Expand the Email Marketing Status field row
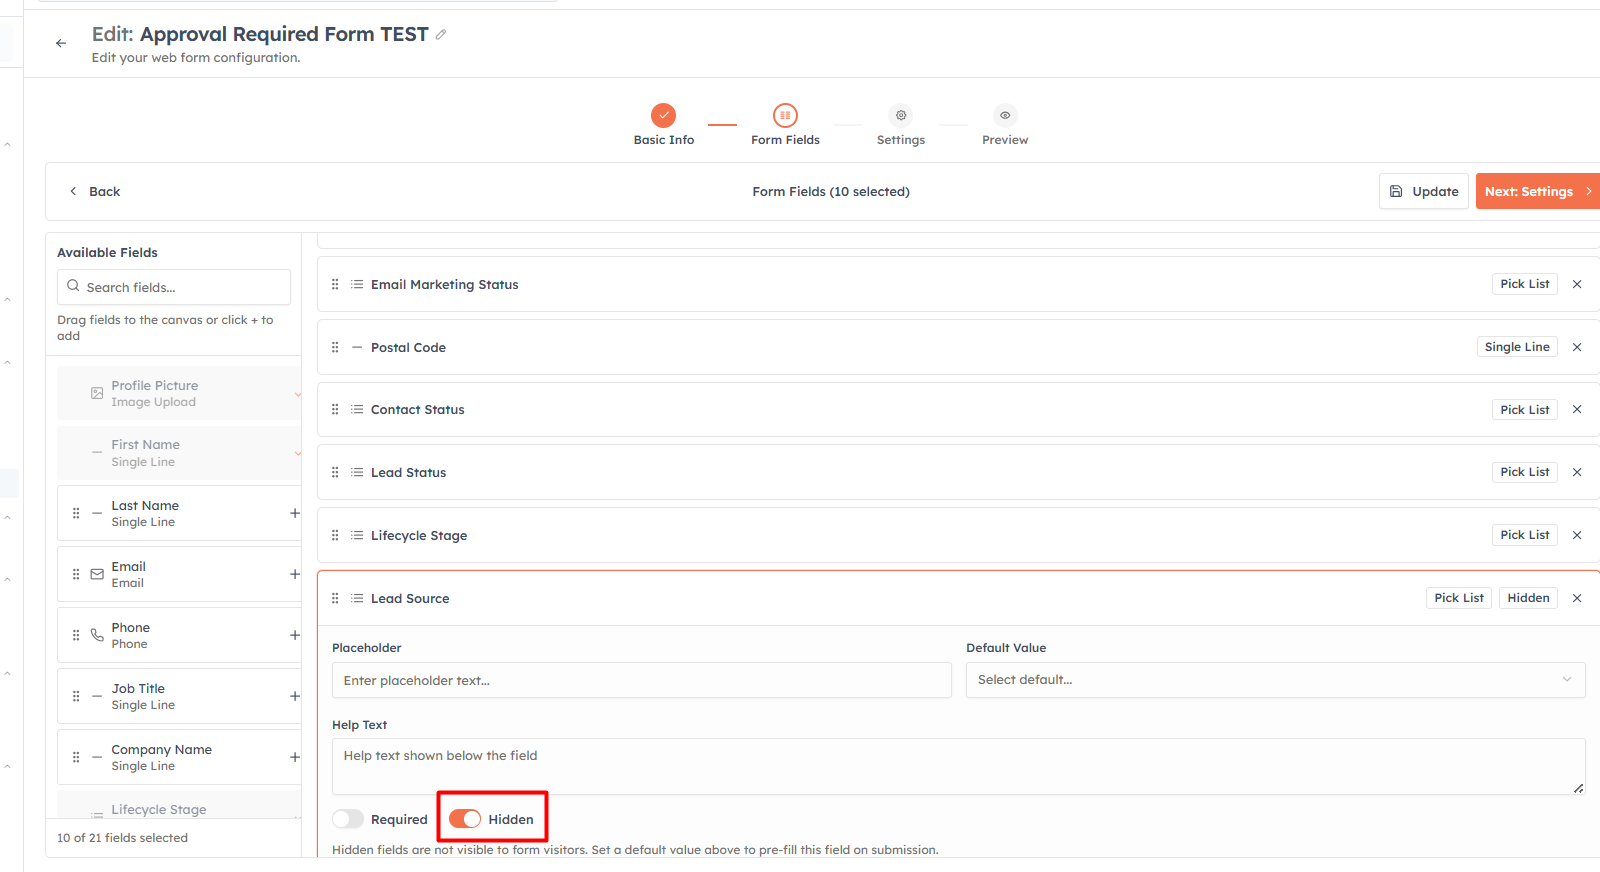Viewport: 1600px width, 872px height. pyautogui.click(x=958, y=284)
